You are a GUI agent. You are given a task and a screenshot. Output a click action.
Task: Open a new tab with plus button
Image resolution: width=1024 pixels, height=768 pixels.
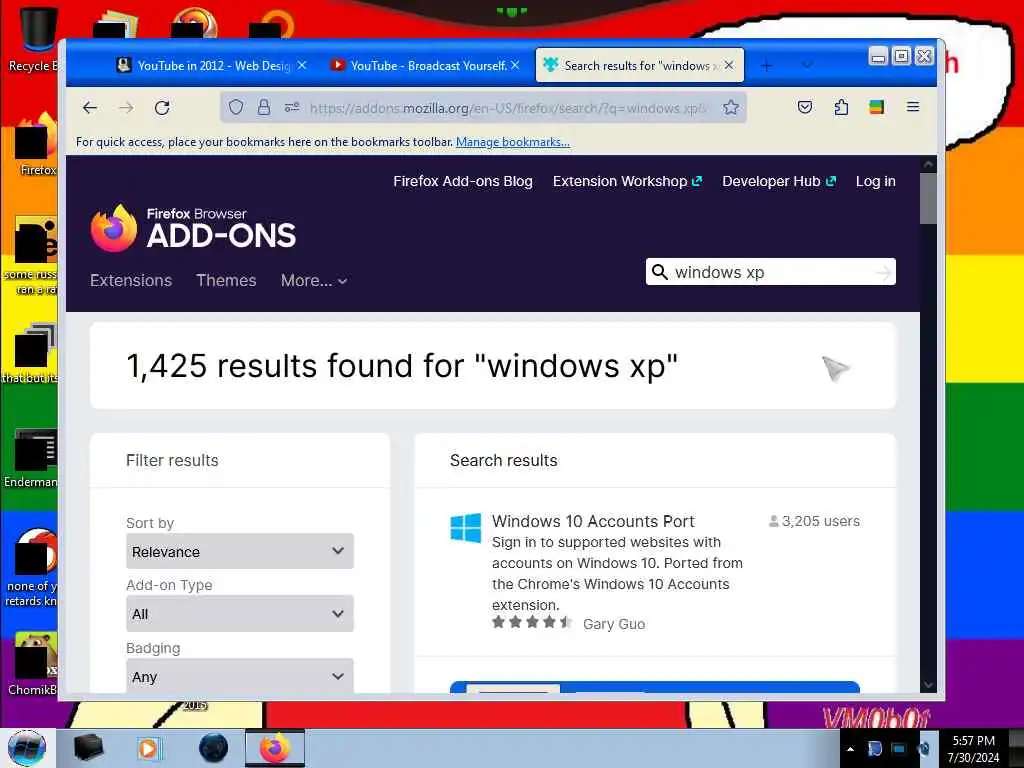(767, 65)
